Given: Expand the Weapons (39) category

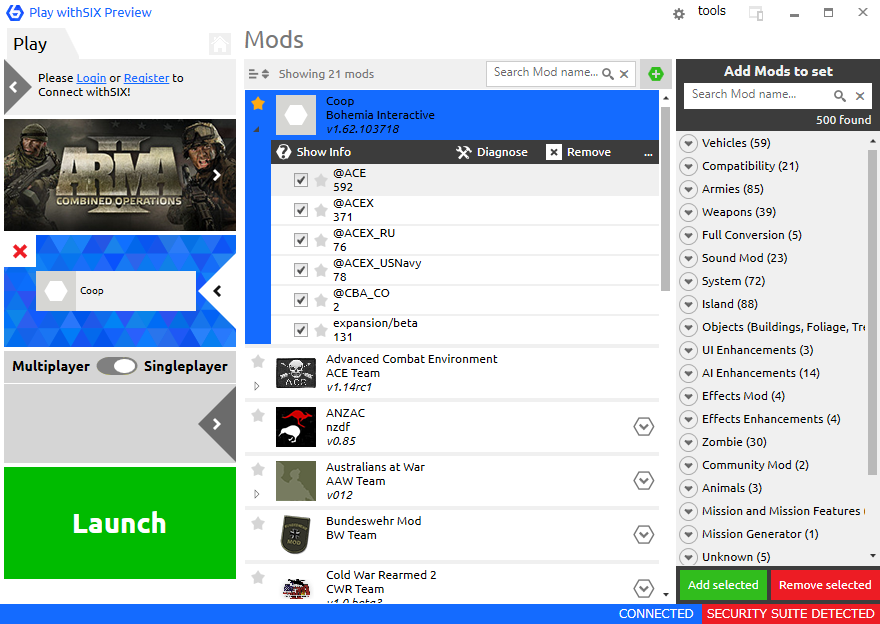Looking at the screenshot, I should click(688, 213).
